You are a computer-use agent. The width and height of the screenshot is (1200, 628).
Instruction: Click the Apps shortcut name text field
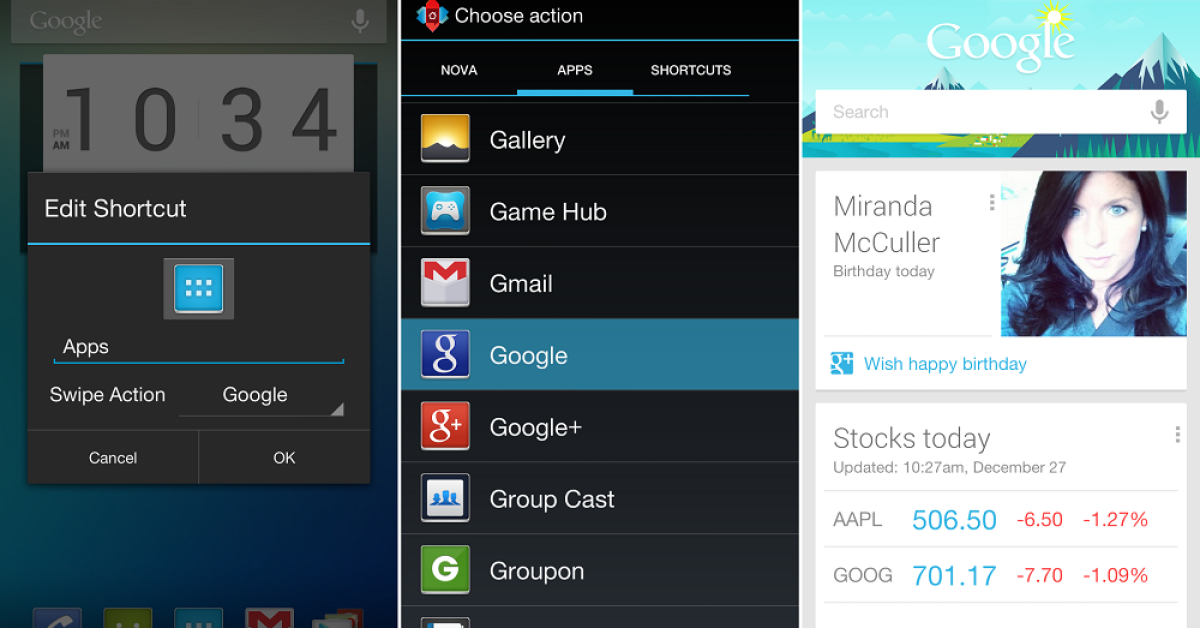pyautogui.click(x=198, y=347)
